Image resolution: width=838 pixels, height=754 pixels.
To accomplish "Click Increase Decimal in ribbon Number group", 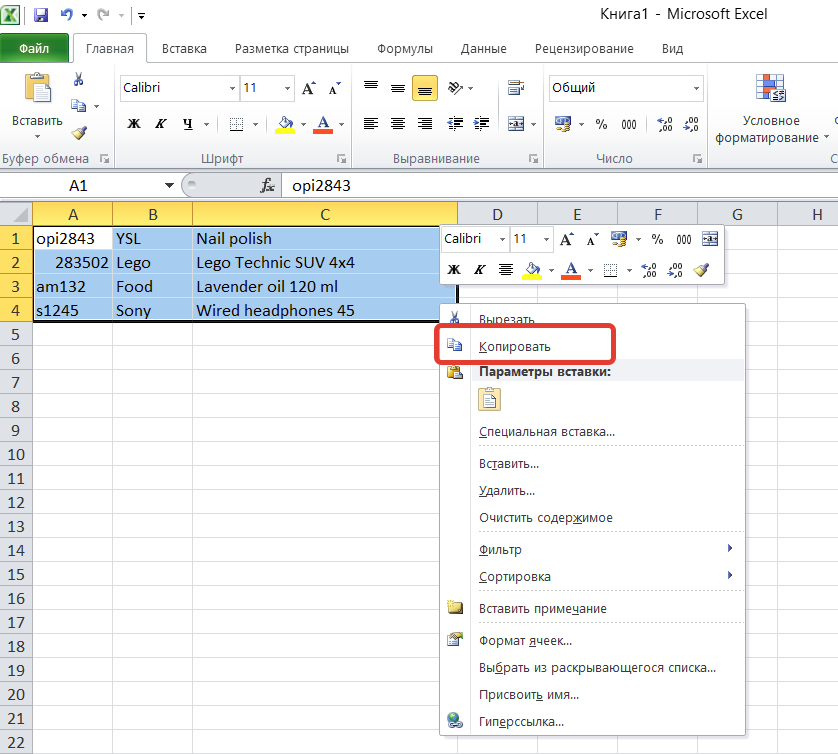I will [x=664, y=125].
